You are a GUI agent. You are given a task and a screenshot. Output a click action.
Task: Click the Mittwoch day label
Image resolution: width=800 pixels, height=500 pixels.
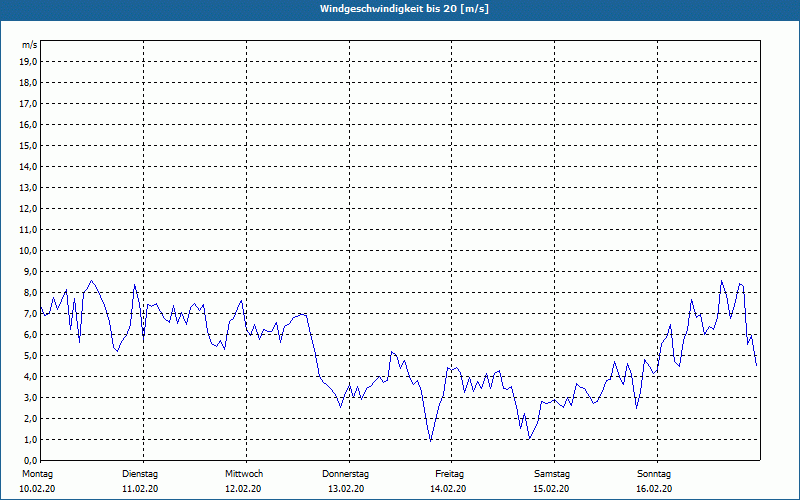click(x=244, y=474)
